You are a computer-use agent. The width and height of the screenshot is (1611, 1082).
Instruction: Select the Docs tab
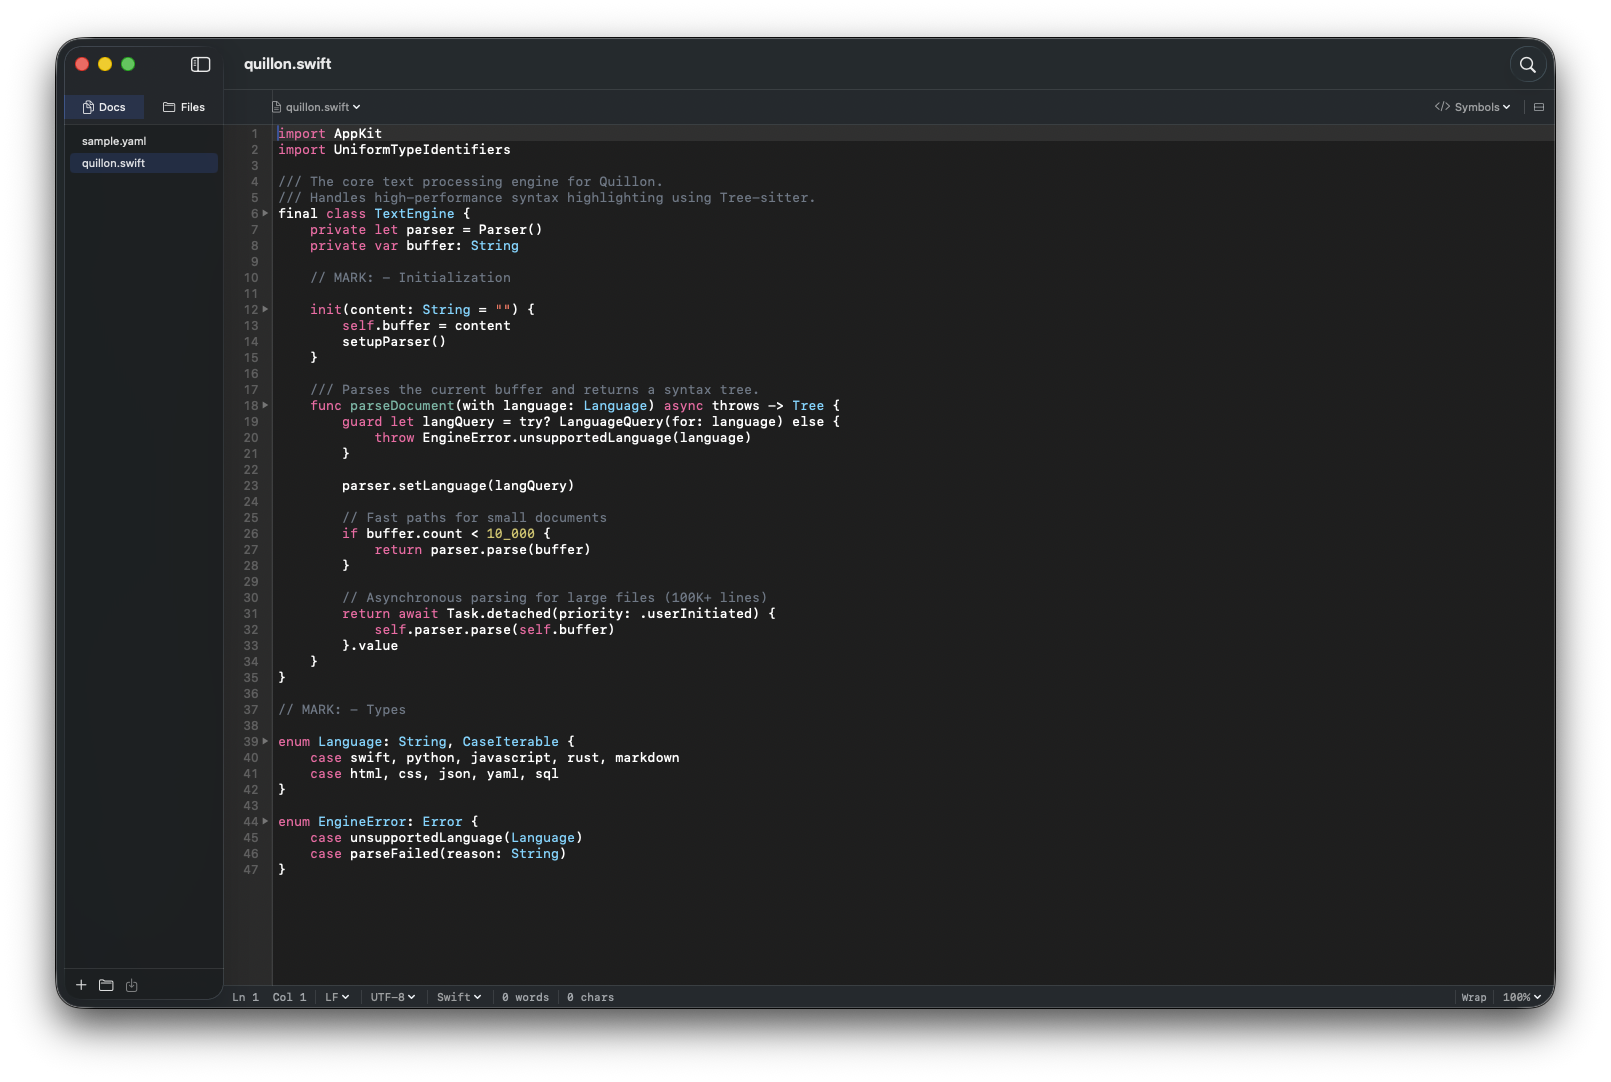[104, 107]
